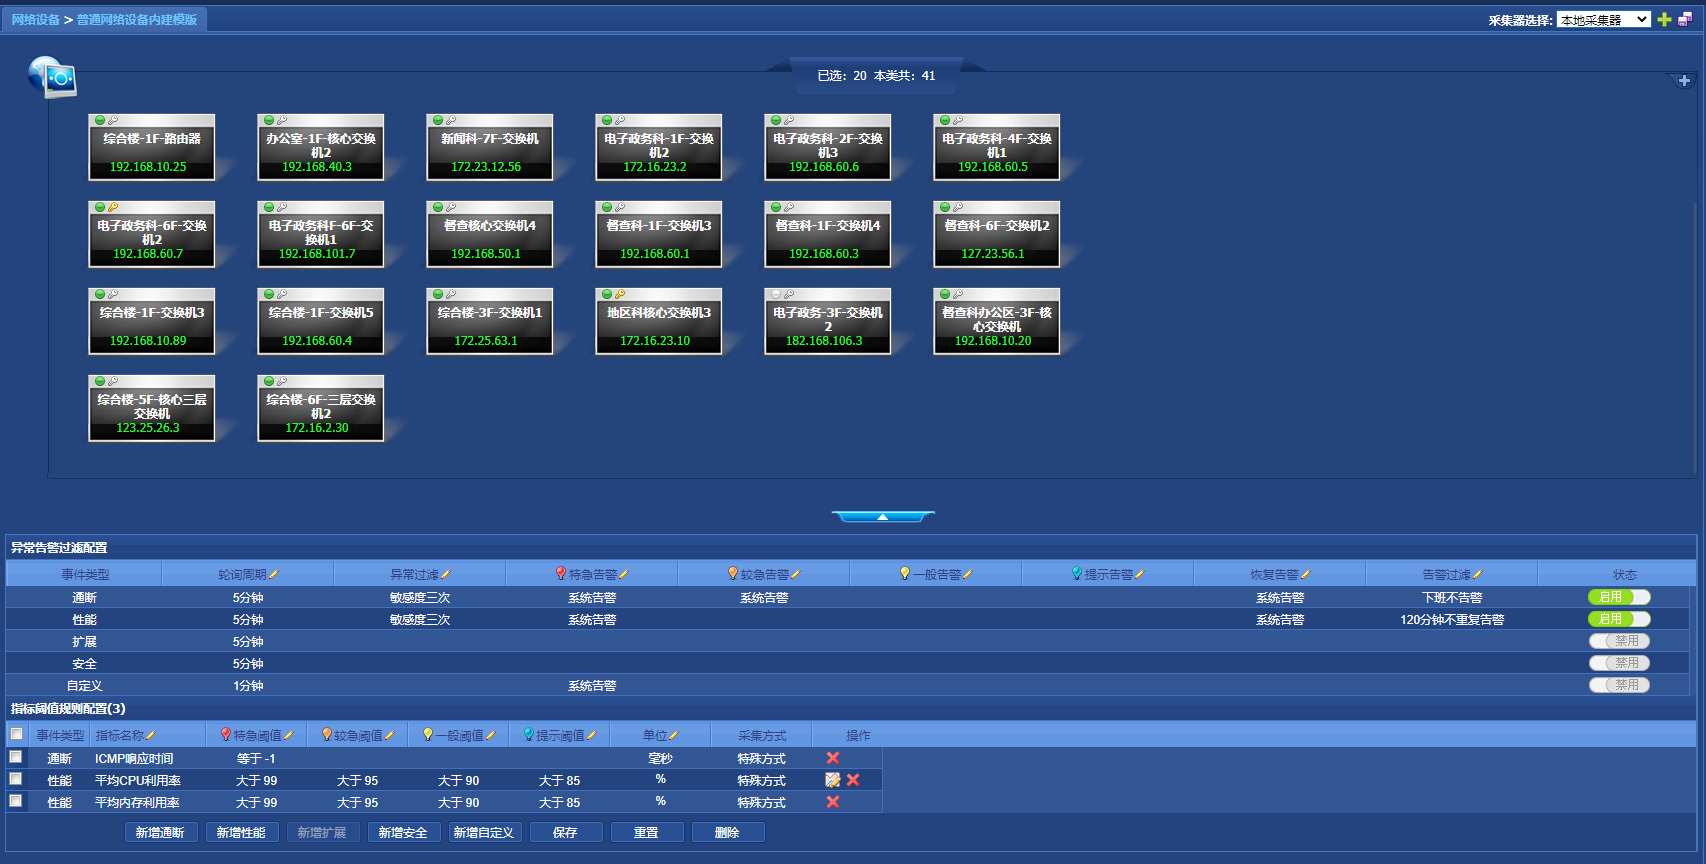Screen dimensions: 1706x864
Task: Click the 新增性能 button
Action: click(241, 832)
